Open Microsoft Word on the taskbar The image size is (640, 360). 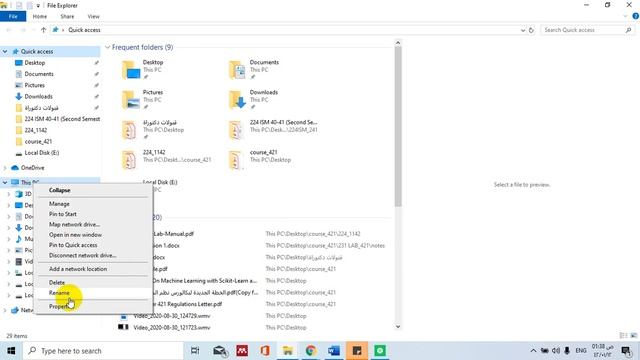point(333,351)
